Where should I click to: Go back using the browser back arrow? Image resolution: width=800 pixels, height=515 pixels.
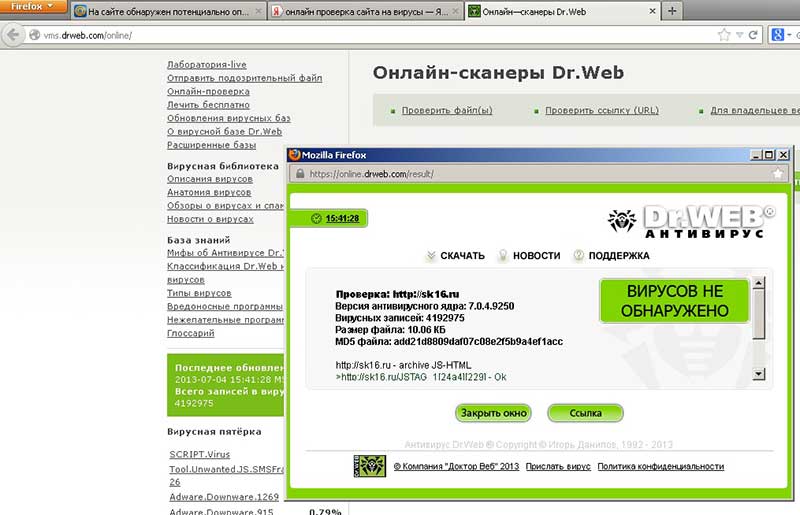click(12, 35)
